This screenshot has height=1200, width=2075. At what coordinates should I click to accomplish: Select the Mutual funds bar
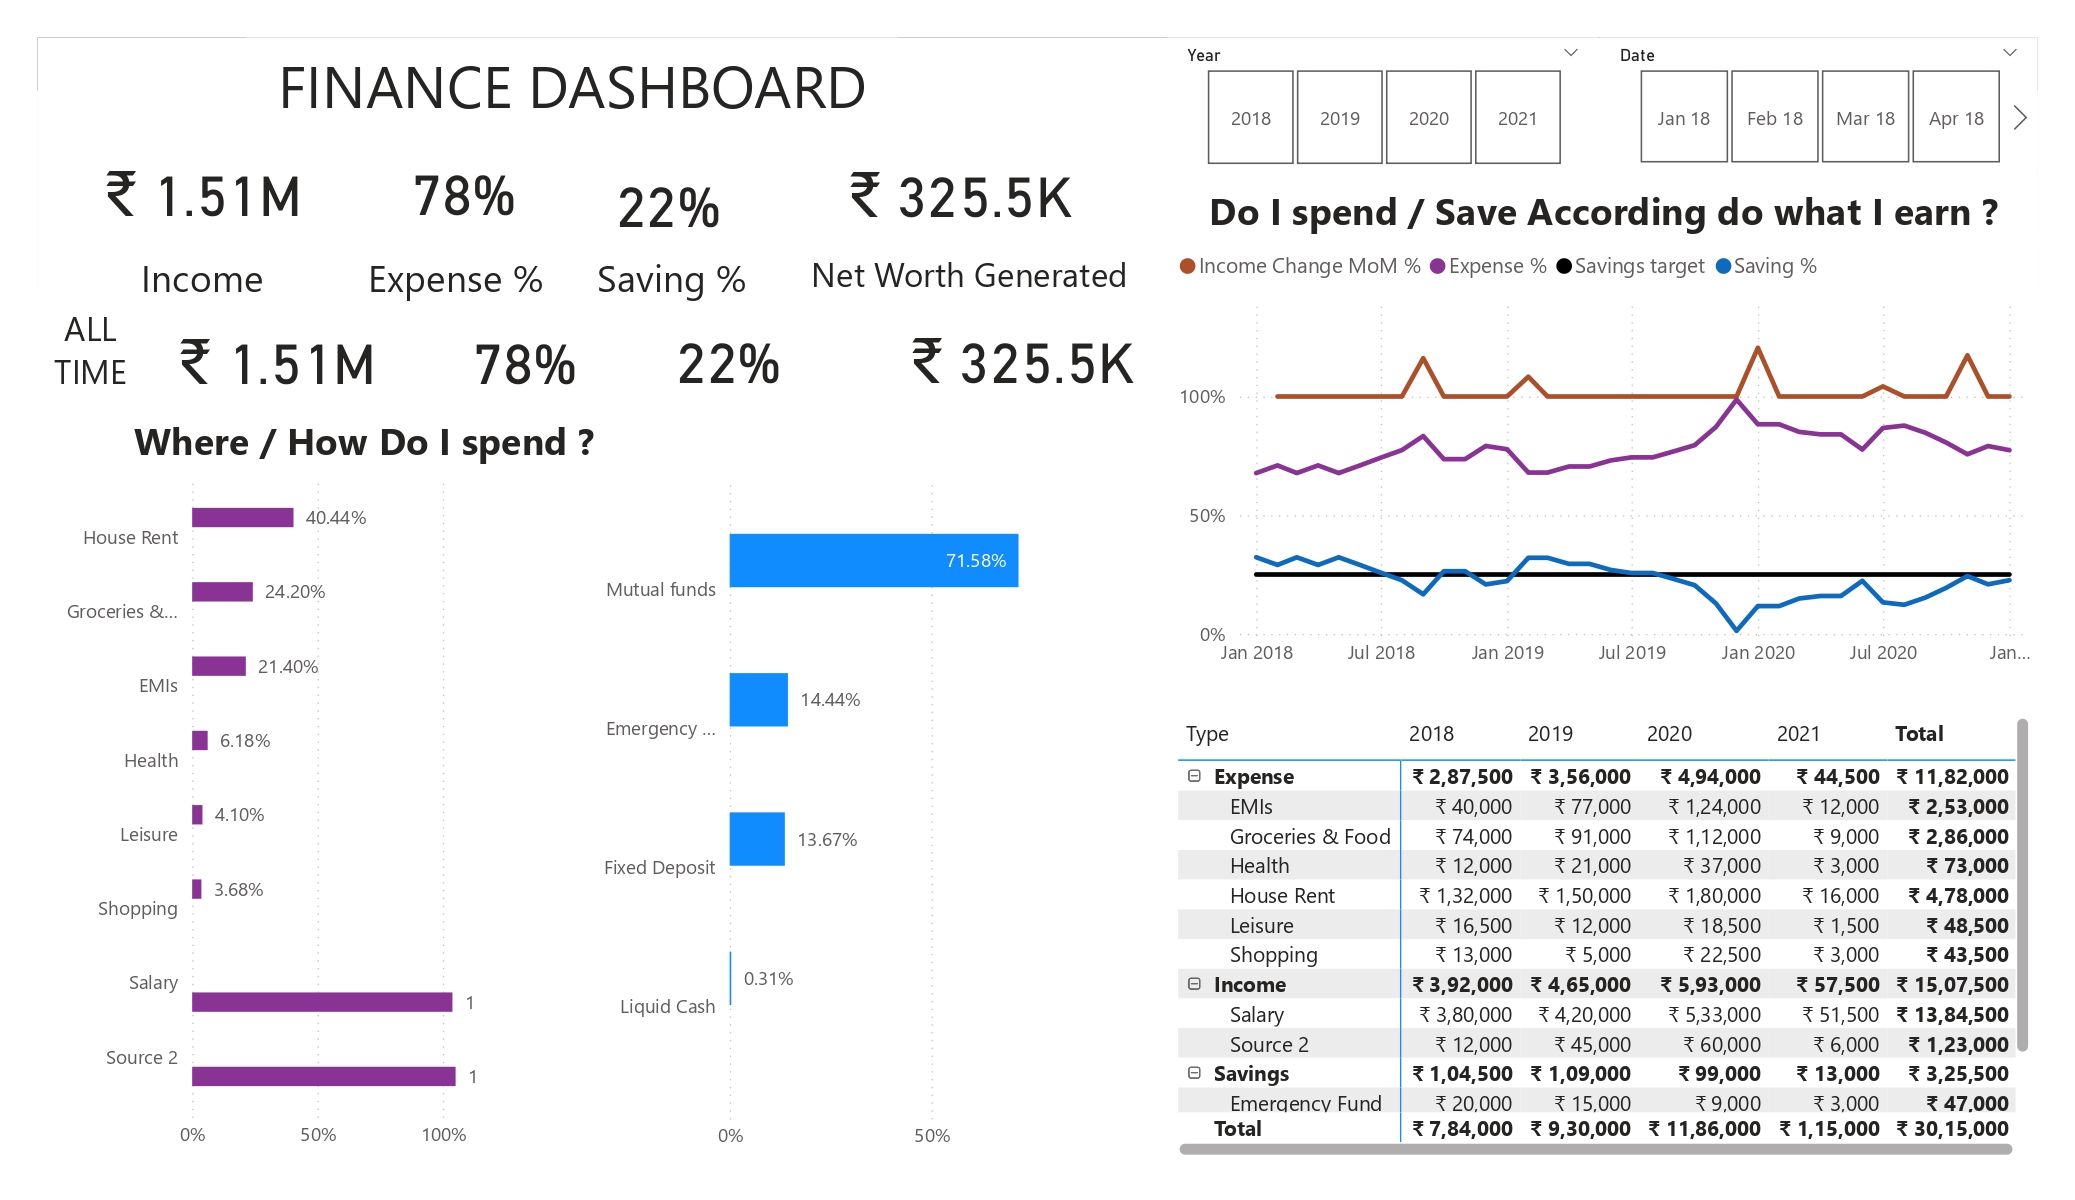(873, 560)
